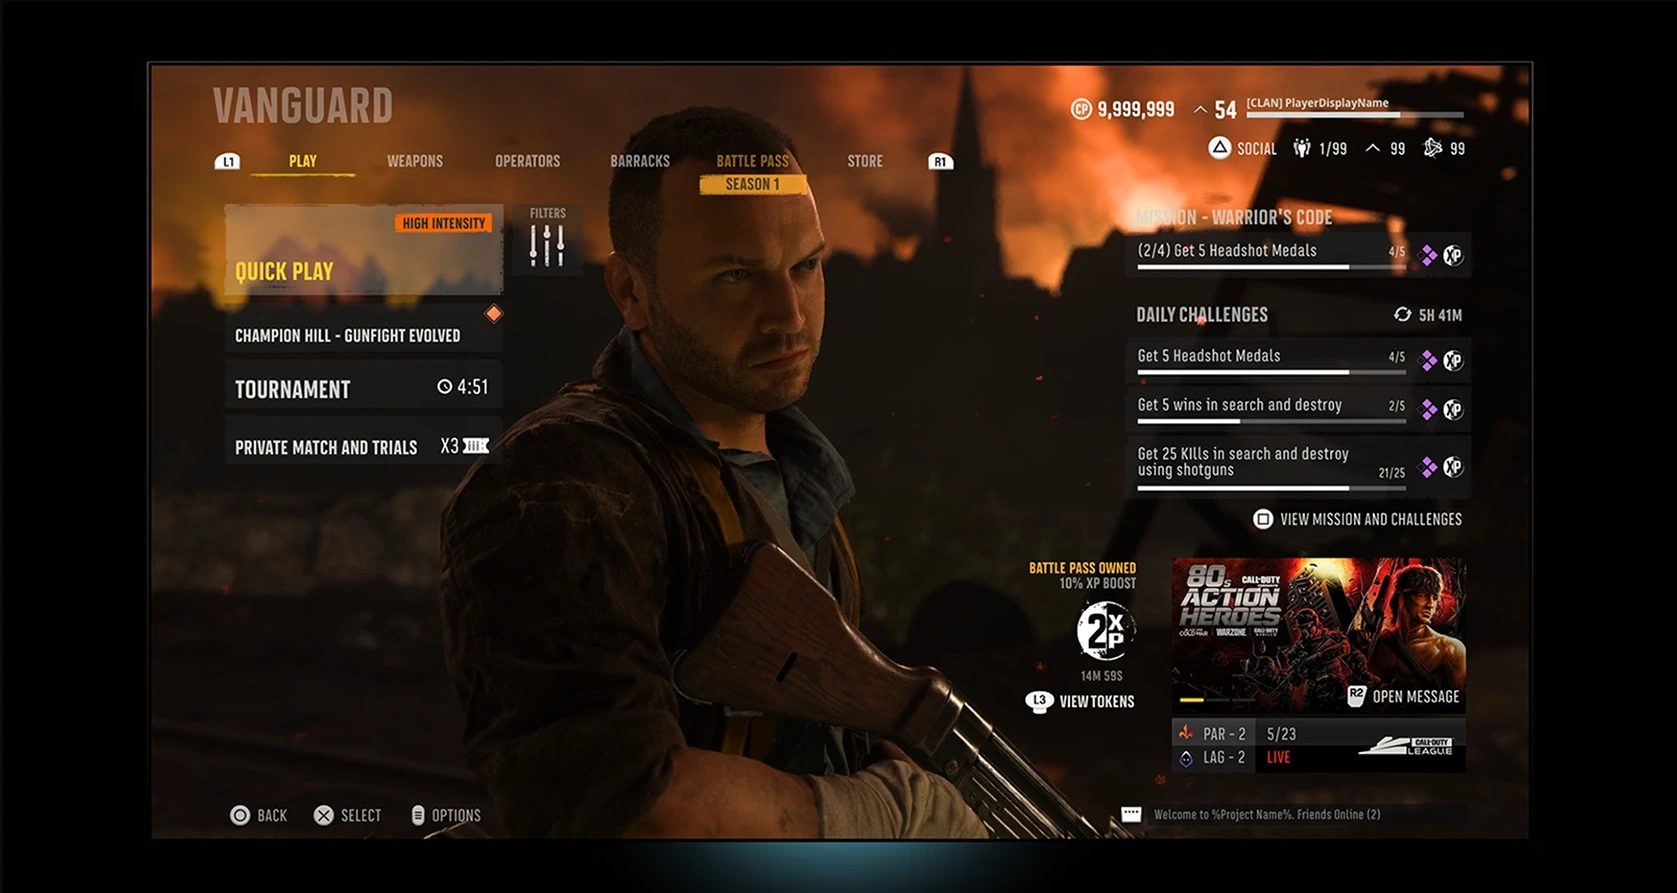Viewport: 1677px width, 893px height.
Task: Click '[CLAN] PlayerDisplayName' text
Action: [x=1317, y=102]
